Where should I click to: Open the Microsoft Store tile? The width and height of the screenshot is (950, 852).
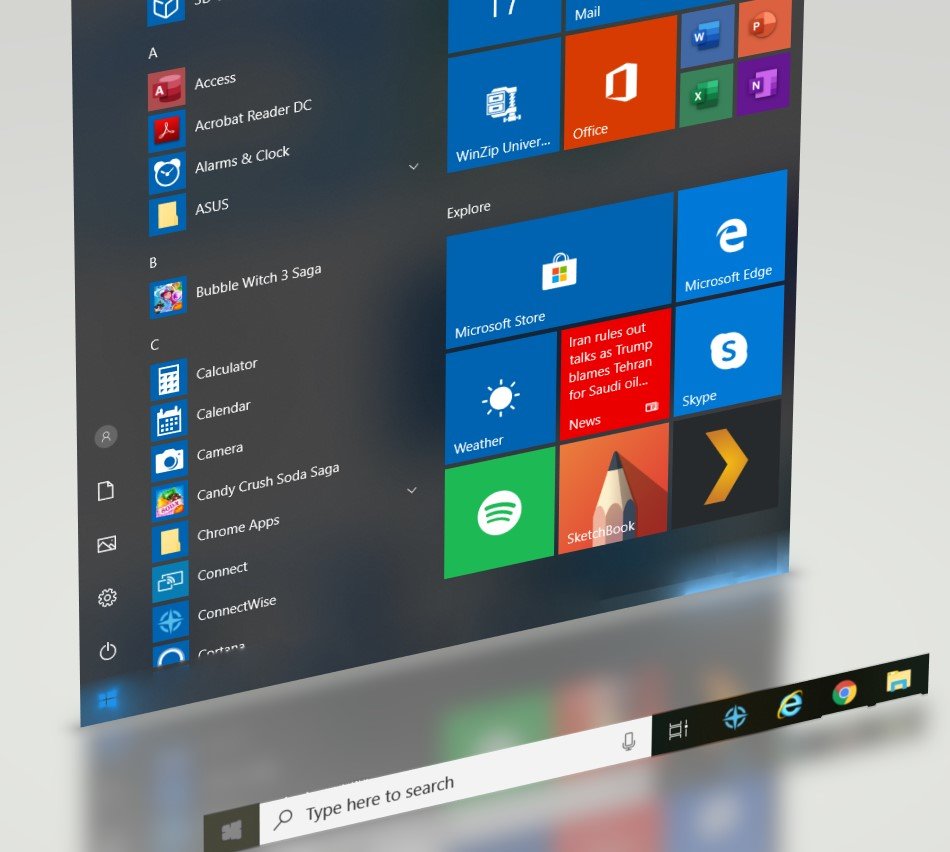[x=557, y=270]
